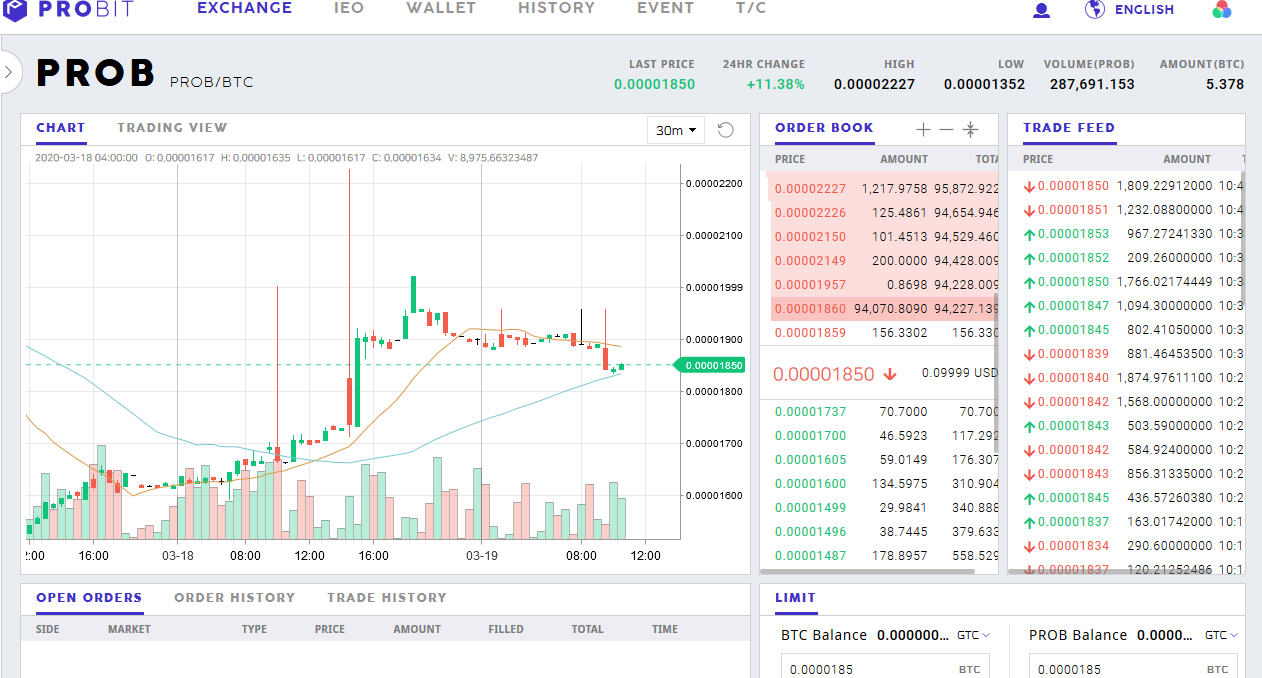
Task: Click trade feed row with amount 967.27241330
Action: pos(1127,233)
